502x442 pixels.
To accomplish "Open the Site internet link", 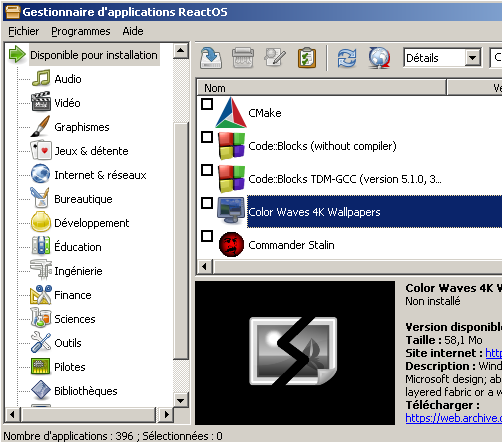I will click(x=493, y=353).
